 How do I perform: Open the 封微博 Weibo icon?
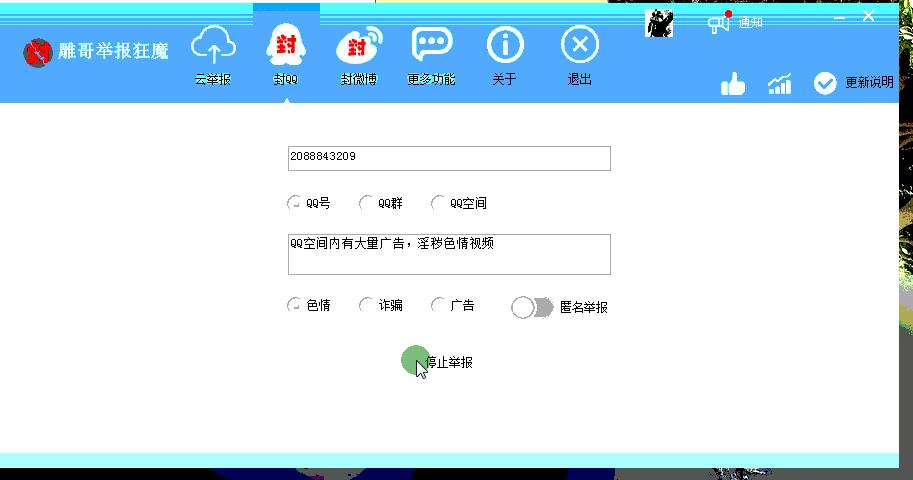(x=359, y=46)
